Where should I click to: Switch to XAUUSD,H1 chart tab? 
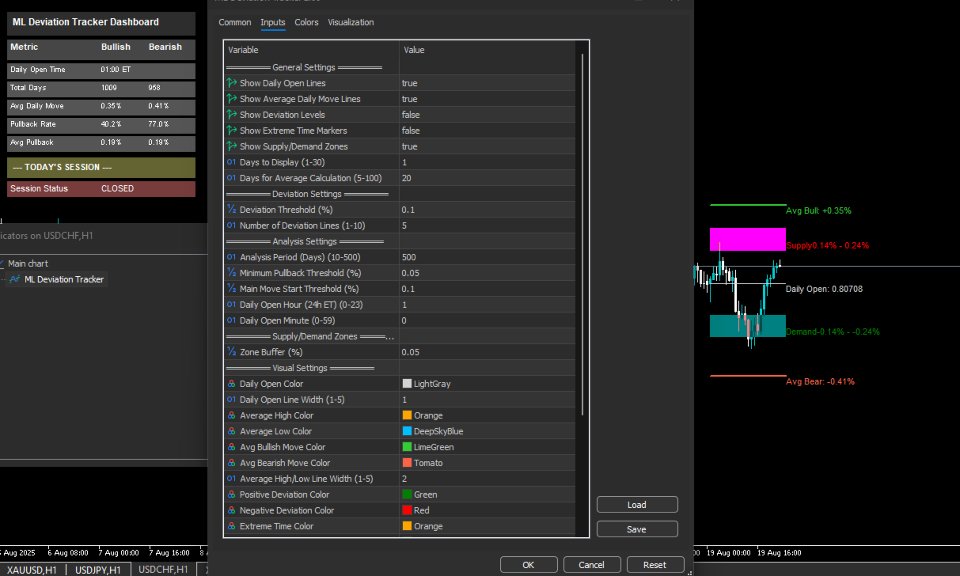[32, 569]
